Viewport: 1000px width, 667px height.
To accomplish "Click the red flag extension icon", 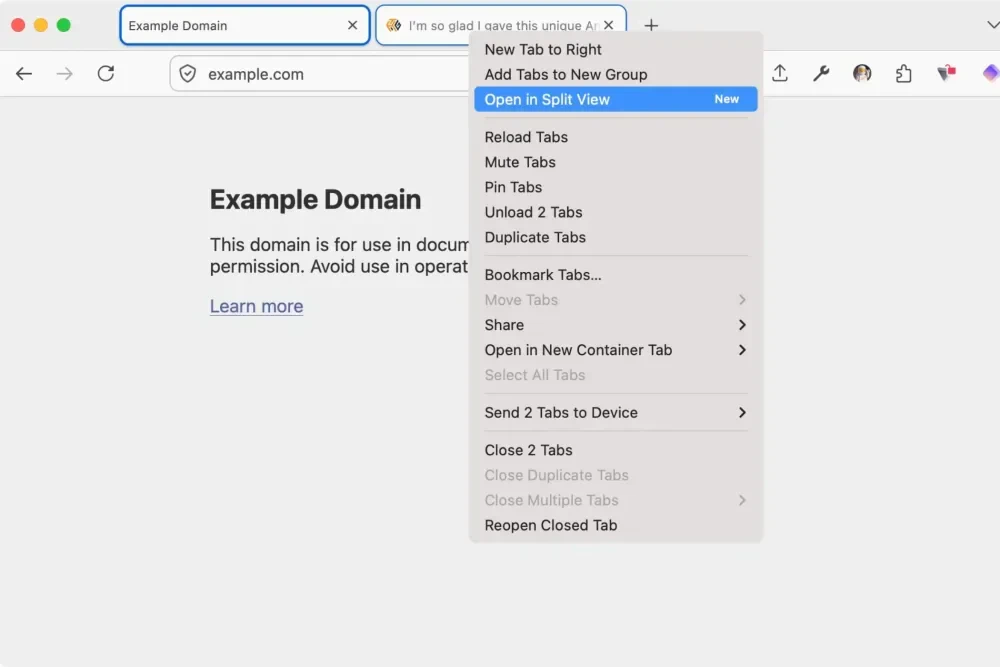I will (946, 73).
